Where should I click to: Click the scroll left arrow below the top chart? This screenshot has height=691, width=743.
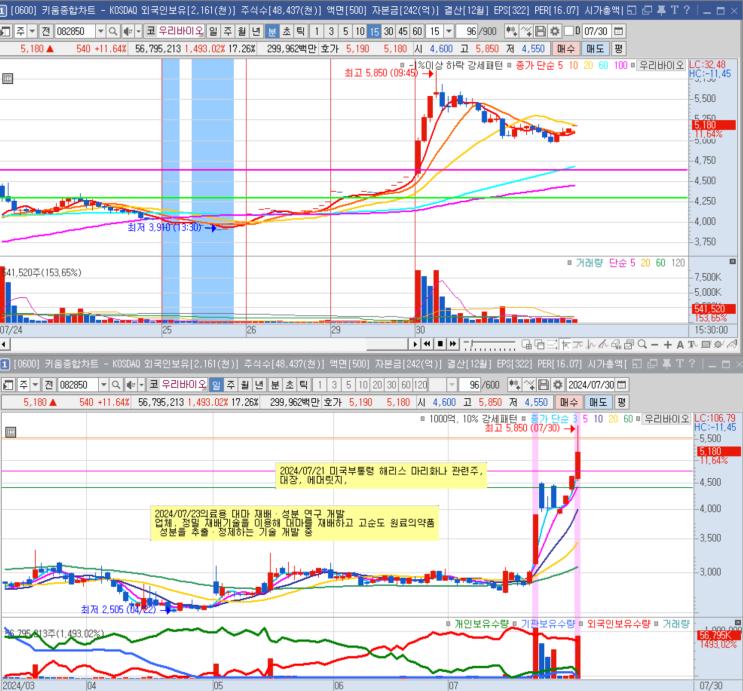[4, 344]
